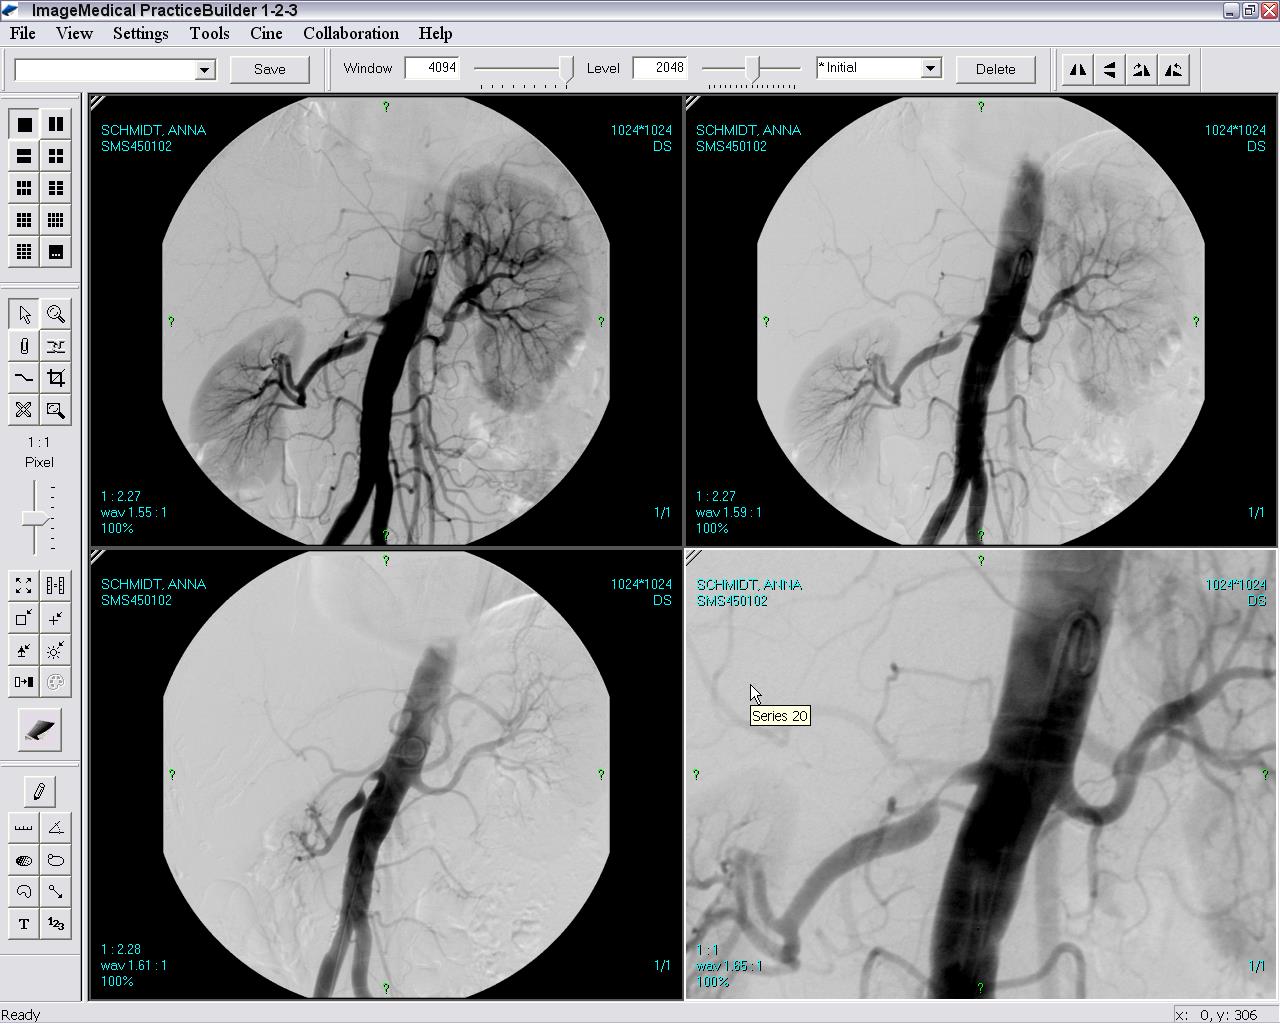The height and width of the screenshot is (1024, 1280).
Task: Select the ruler distance measurement tool
Action: [25, 827]
